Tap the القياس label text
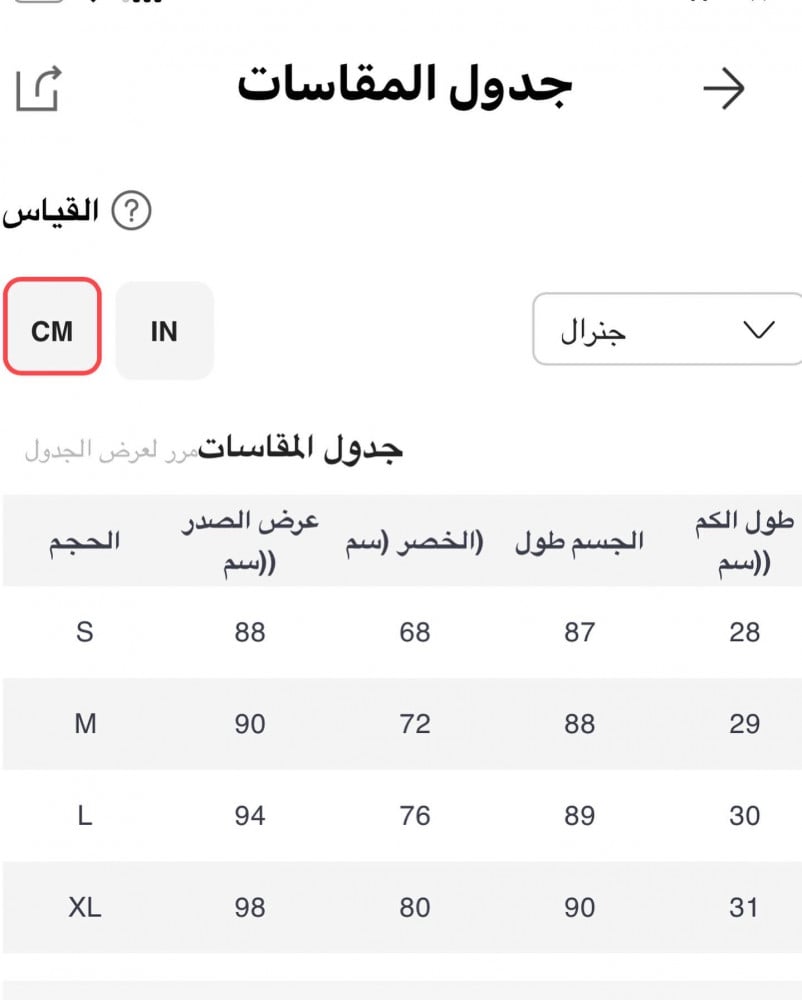 [x=50, y=211]
